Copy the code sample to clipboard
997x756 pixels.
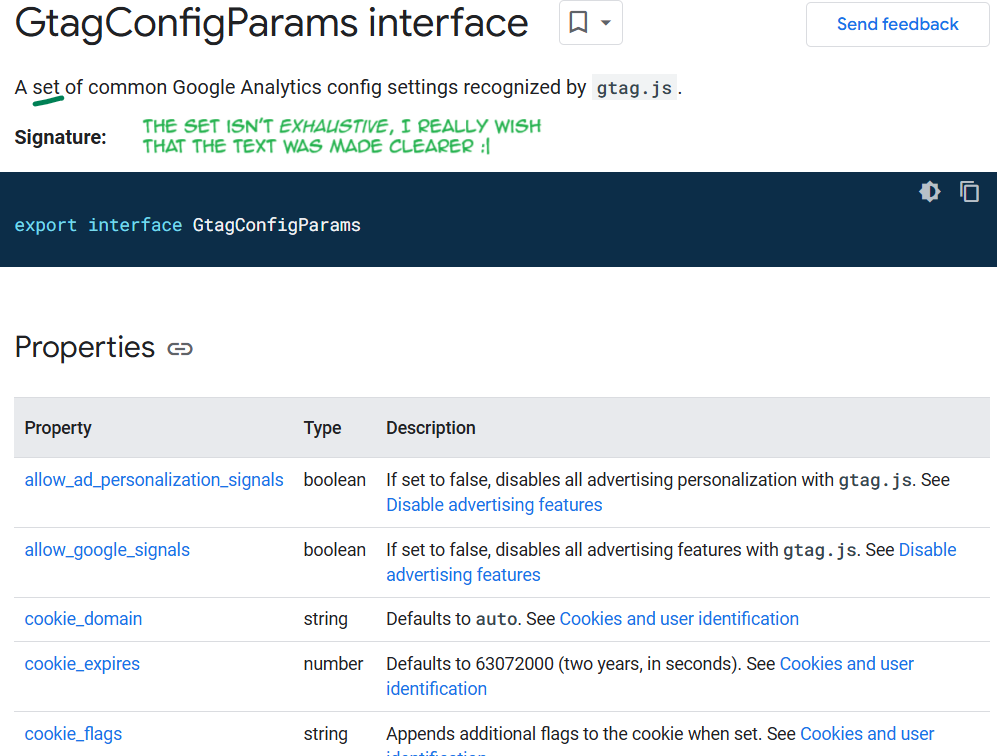coord(969,191)
